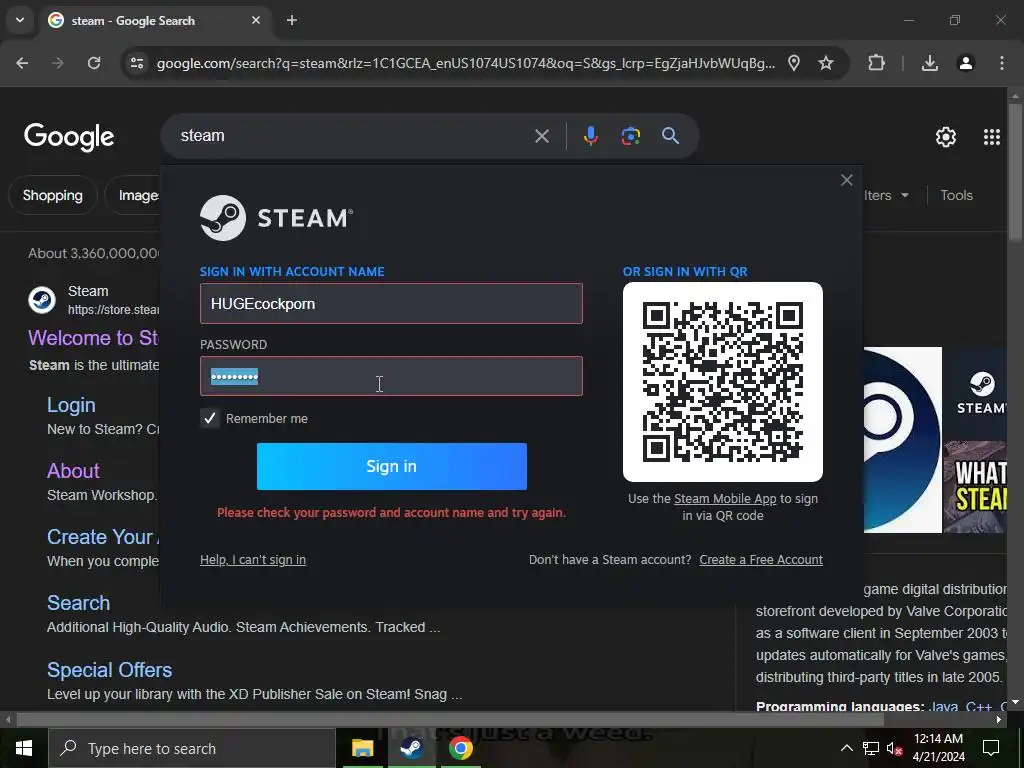Screen dimensions: 1024x768
Task: Open the Help, I can't sign in link
Action: point(253,560)
